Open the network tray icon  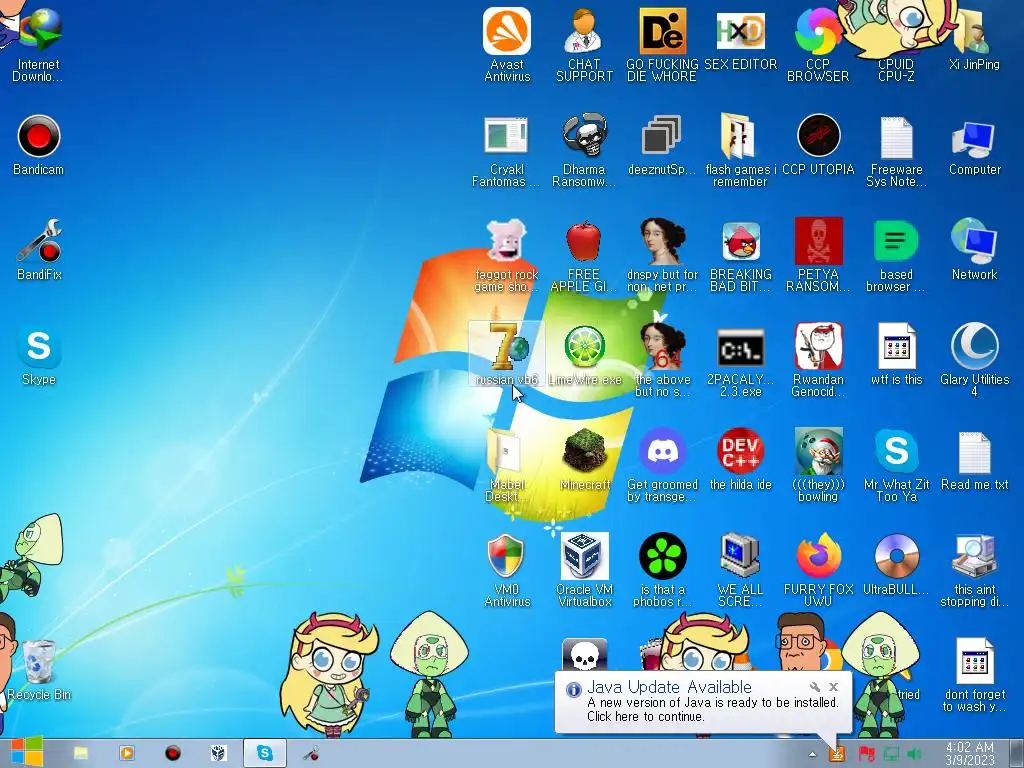click(x=891, y=754)
